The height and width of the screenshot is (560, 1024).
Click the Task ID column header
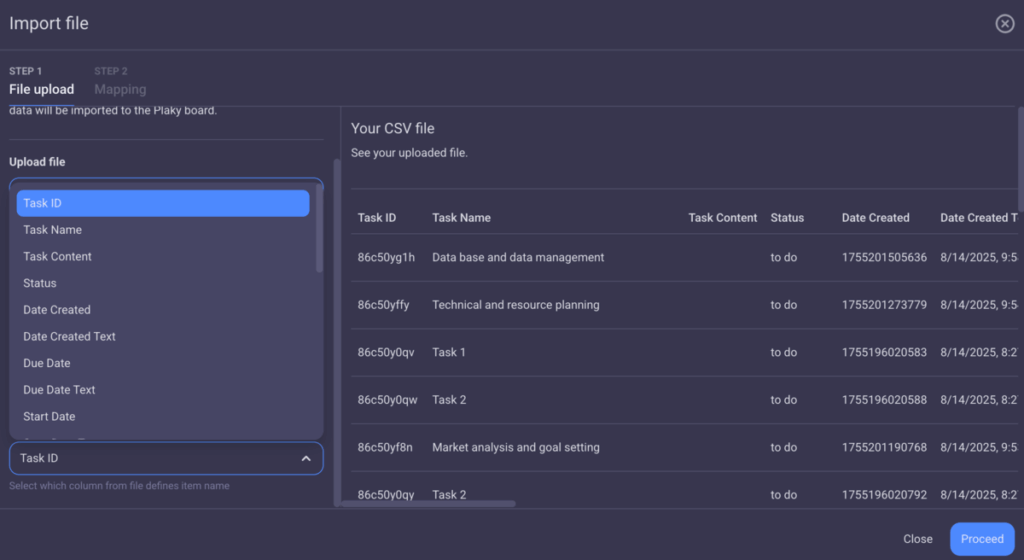[x=377, y=218]
